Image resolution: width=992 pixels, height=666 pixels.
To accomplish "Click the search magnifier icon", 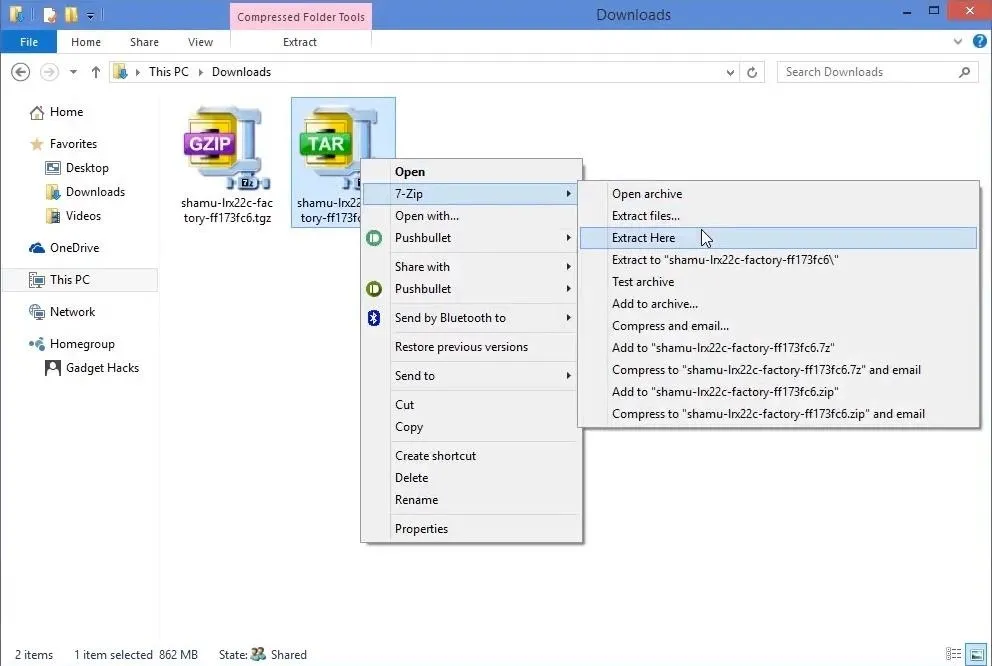I will (x=964, y=72).
